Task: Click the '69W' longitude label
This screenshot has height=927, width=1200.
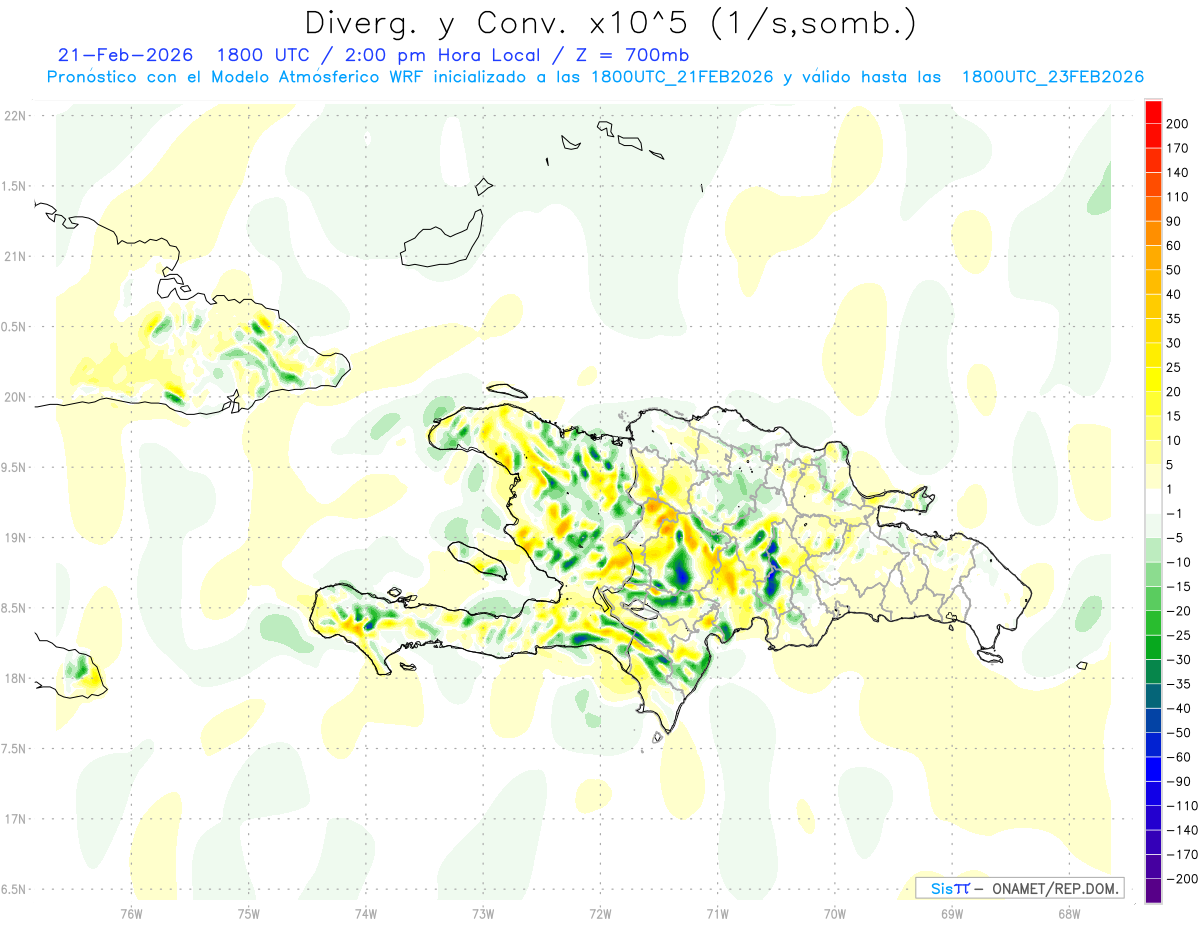Action: [951, 913]
